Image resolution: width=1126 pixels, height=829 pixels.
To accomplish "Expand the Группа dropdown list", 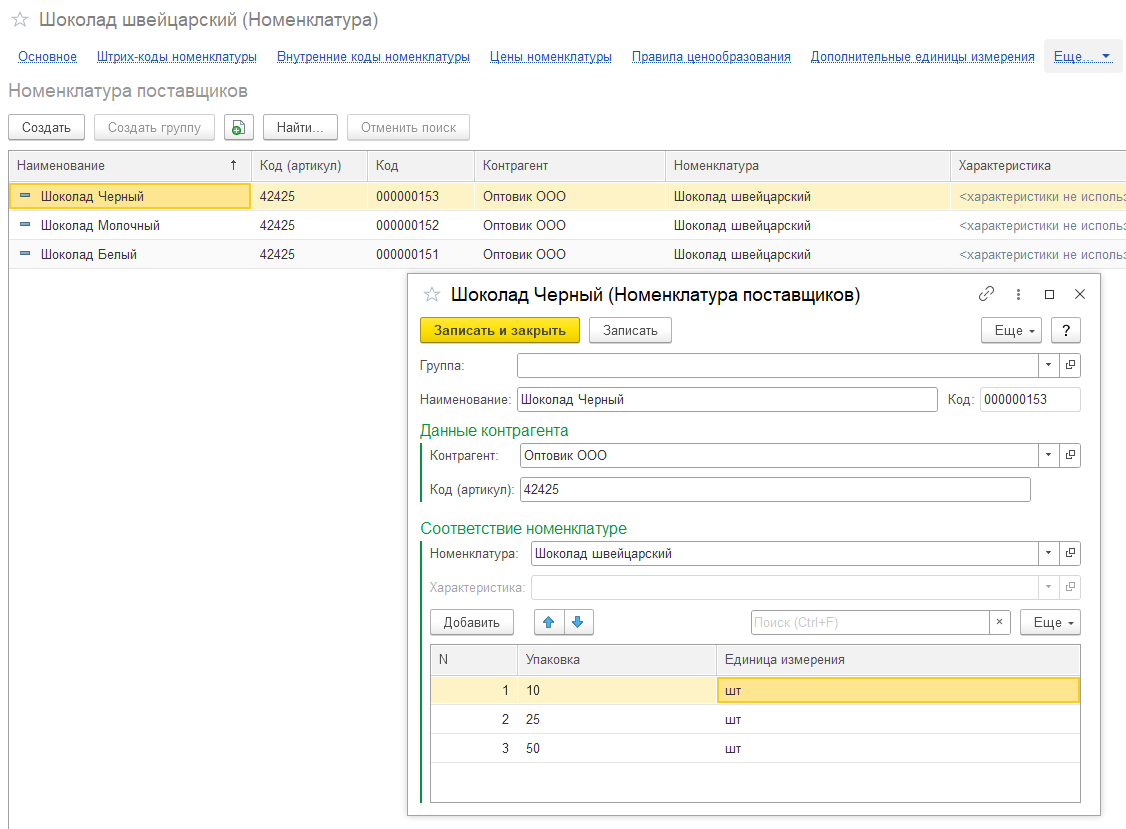I will (1048, 366).
